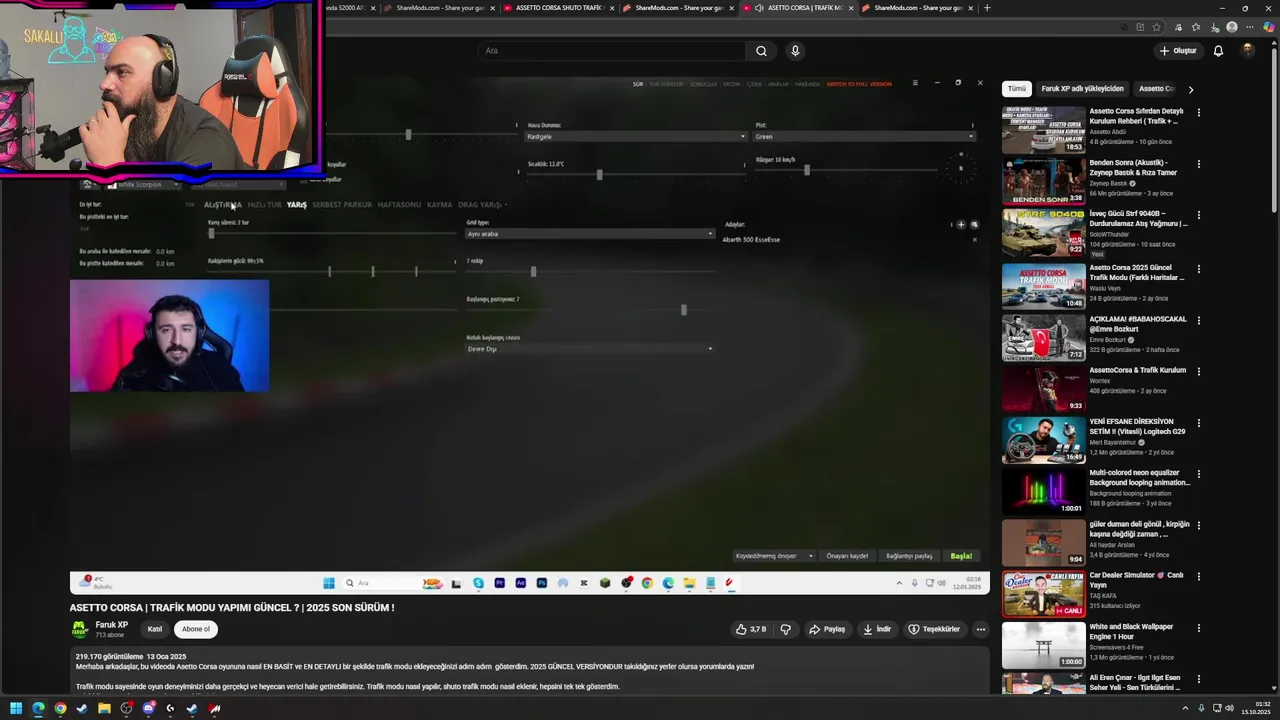Open Copilot icon in browser toolbar
Viewport: 1280px width, 720px height.
pyautogui.click(x=1269, y=27)
